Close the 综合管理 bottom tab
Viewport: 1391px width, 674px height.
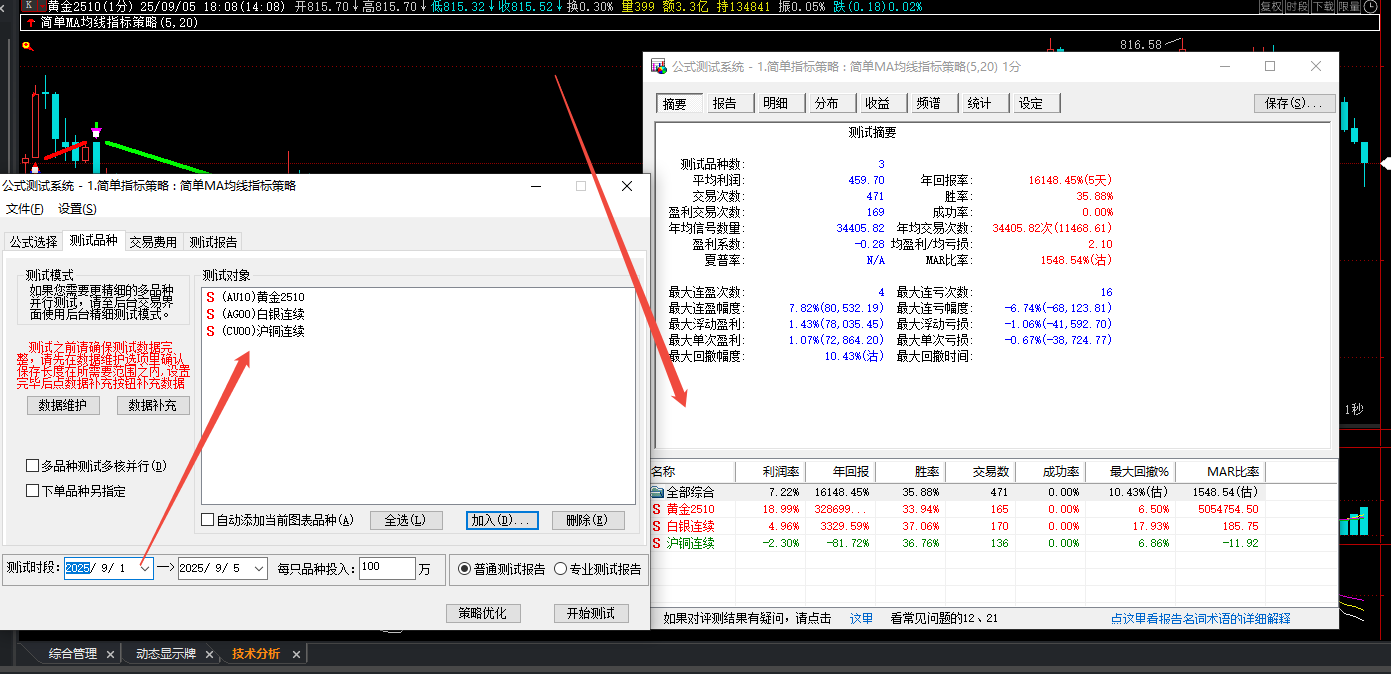(110, 654)
